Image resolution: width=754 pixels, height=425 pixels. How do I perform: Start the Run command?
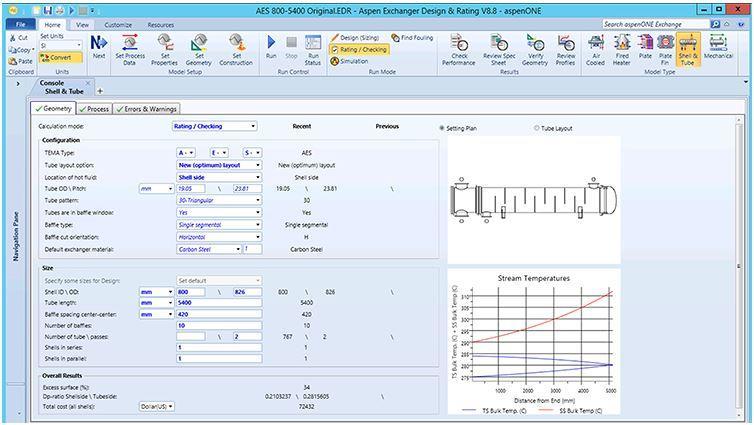pyautogui.click(x=271, y=47)
